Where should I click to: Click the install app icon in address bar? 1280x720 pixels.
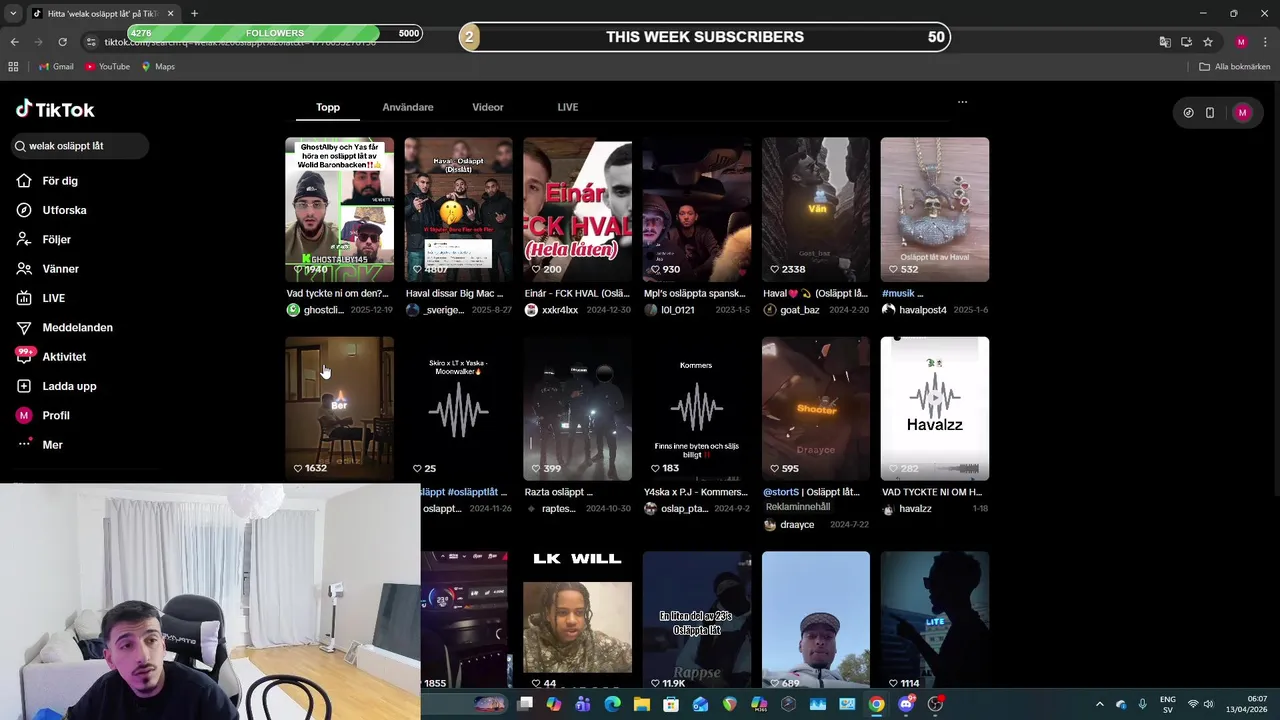(x=1186, y=42)
